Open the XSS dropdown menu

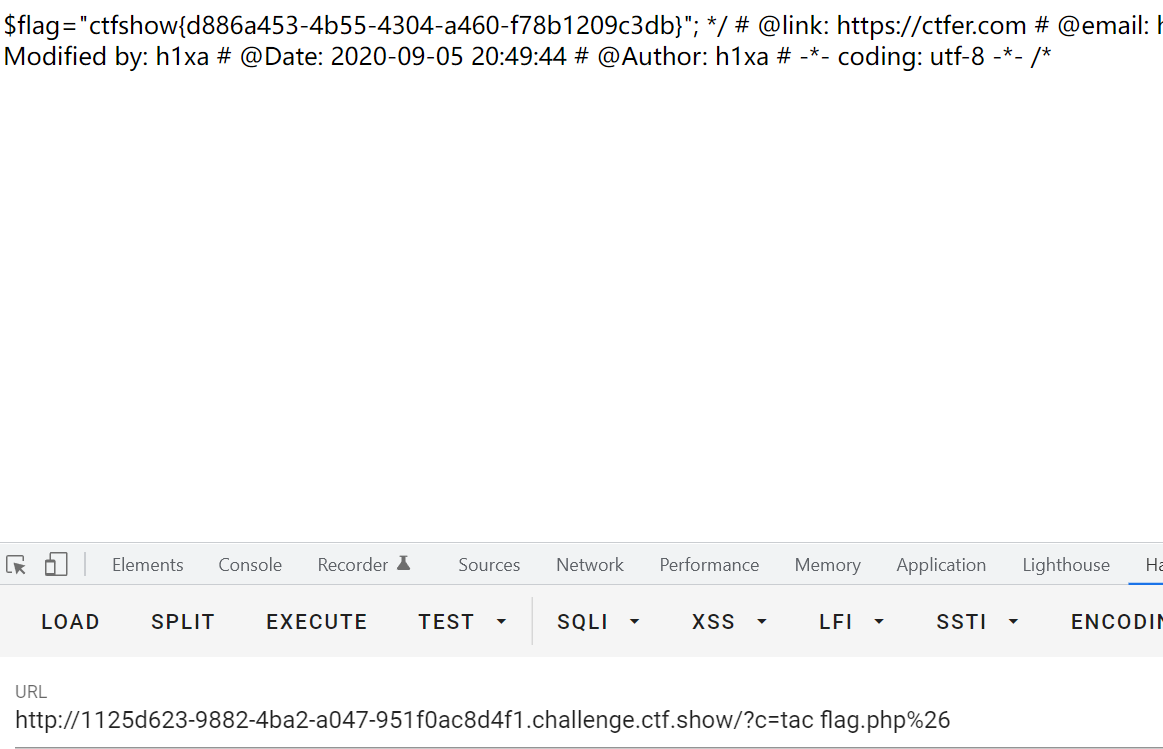728,621
